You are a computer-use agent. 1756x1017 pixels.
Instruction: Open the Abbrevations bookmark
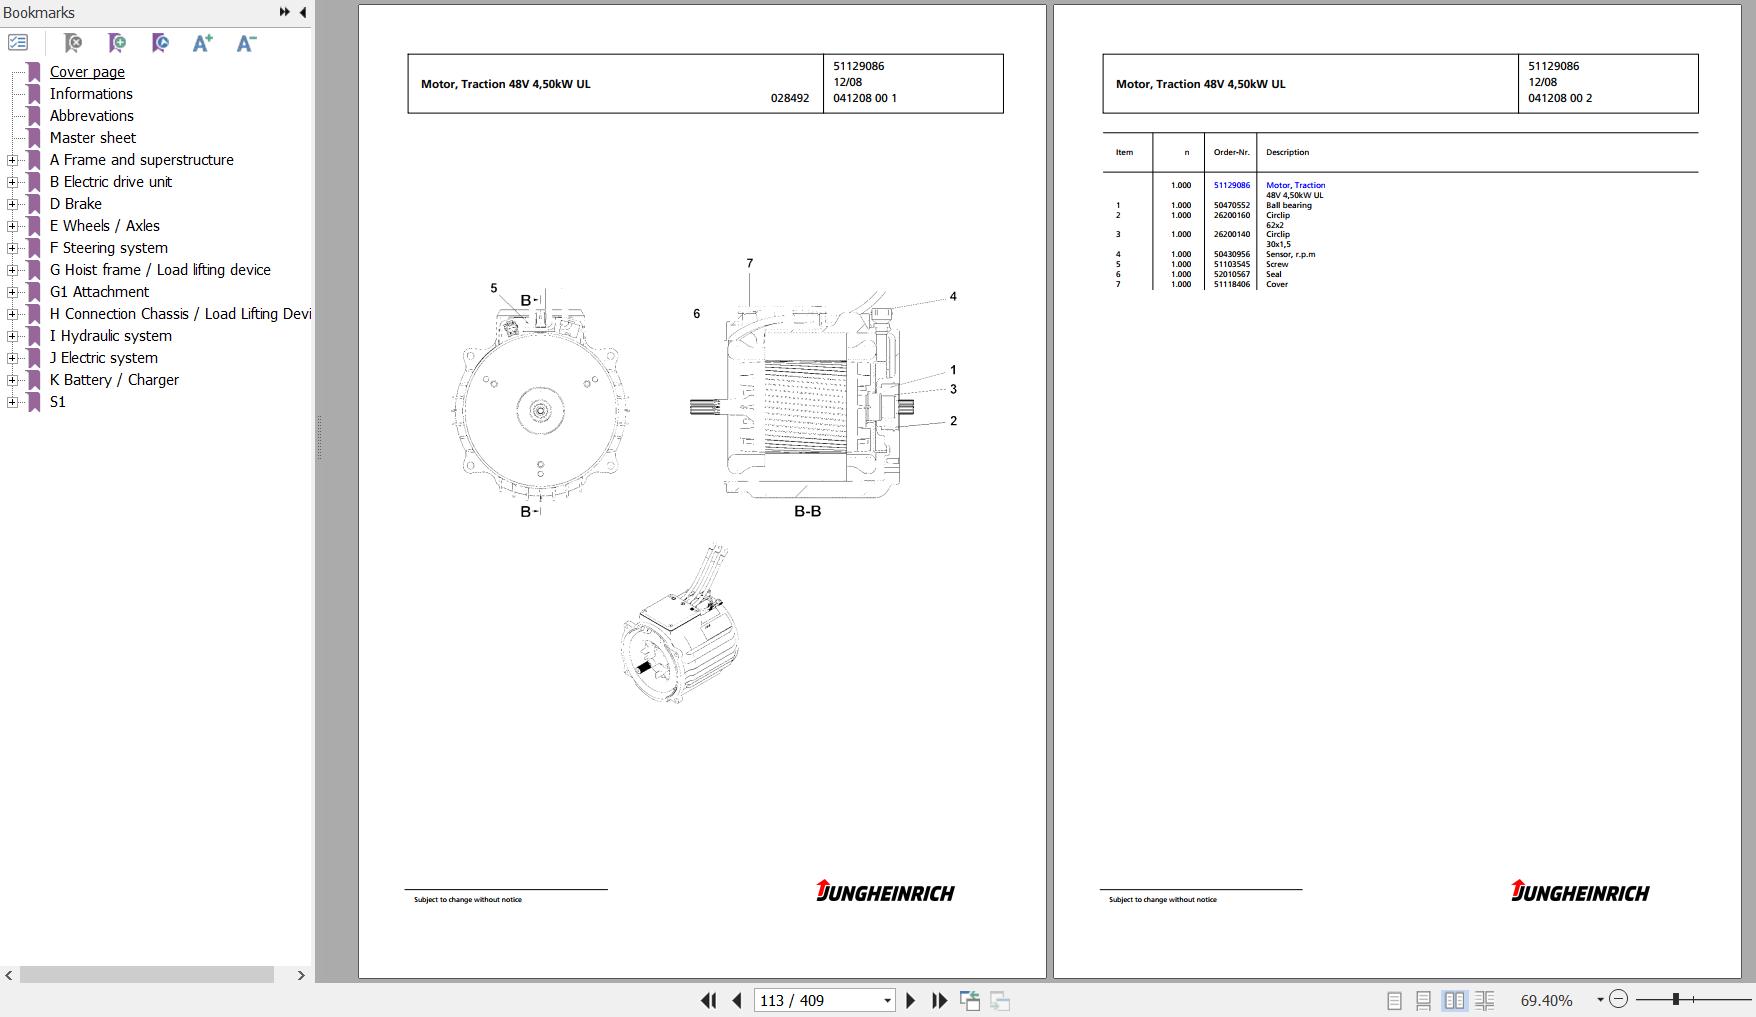tap(91, 116)
